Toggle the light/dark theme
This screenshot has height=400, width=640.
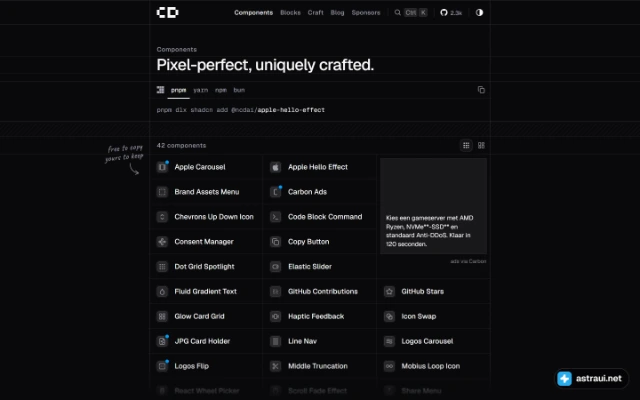(x=479, y=13)
